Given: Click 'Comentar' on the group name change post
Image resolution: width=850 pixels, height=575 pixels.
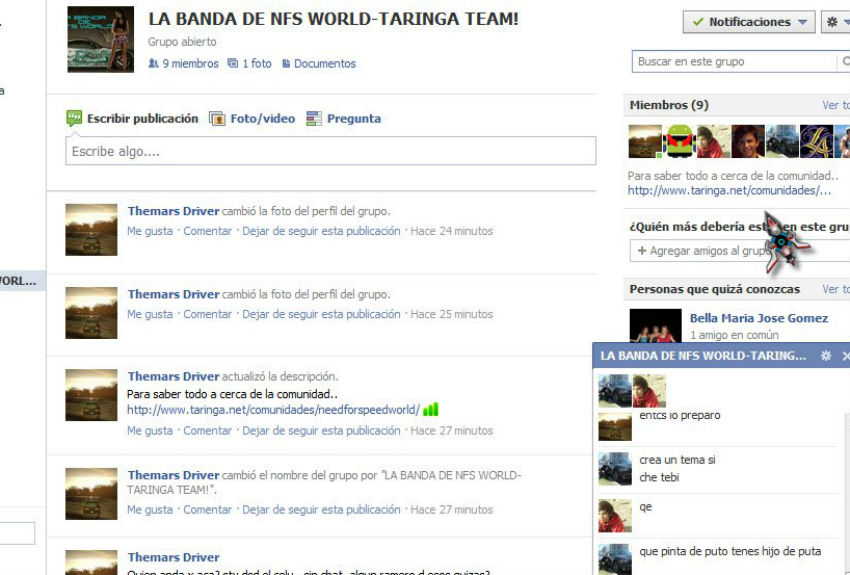Looking at the screenshot, I should tap(207, 509).
